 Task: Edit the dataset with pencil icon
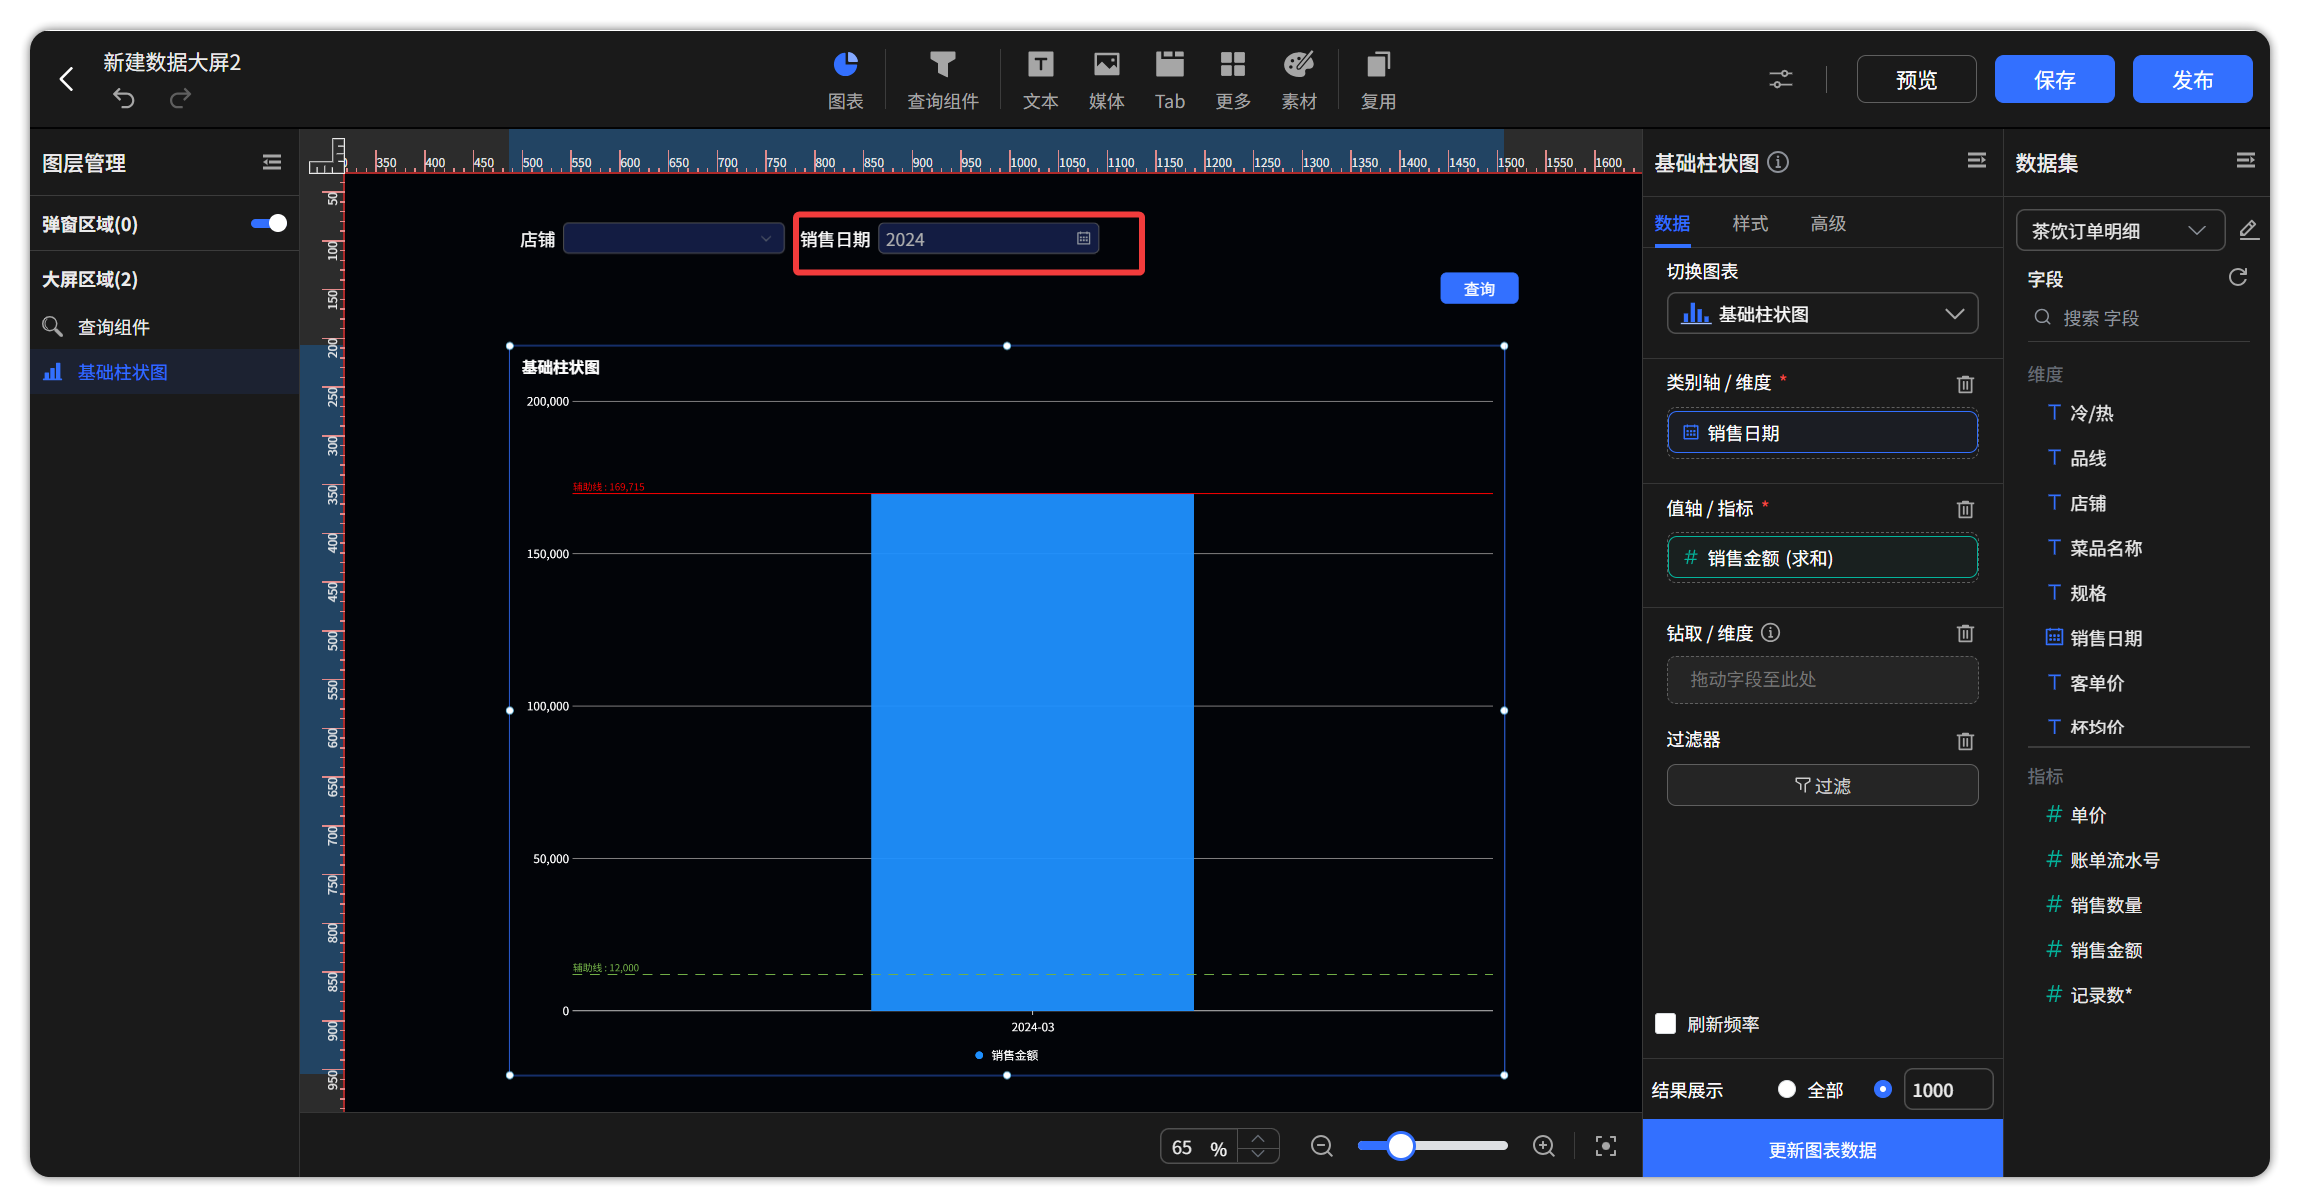pyautogui.click(x=2248, y=230)
